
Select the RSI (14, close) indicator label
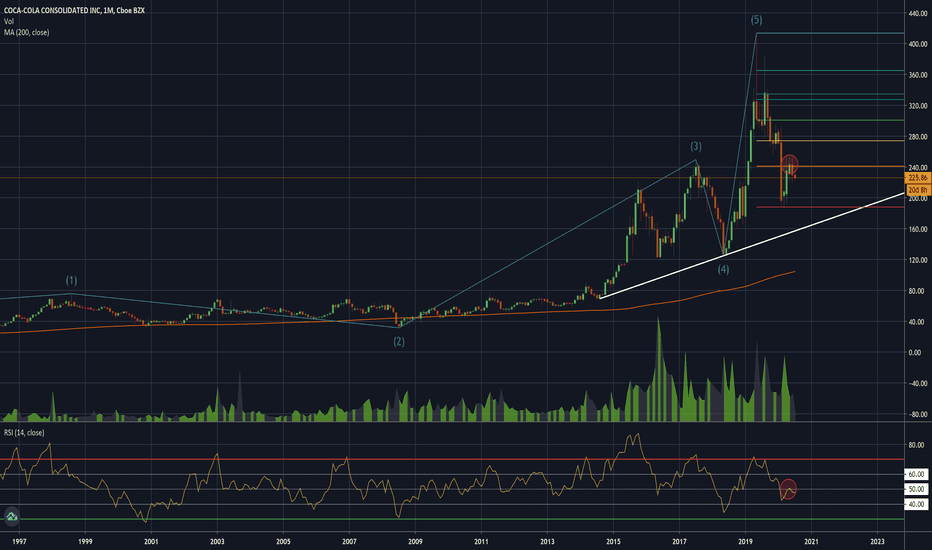pyautogui.click(x=24, y=432)
